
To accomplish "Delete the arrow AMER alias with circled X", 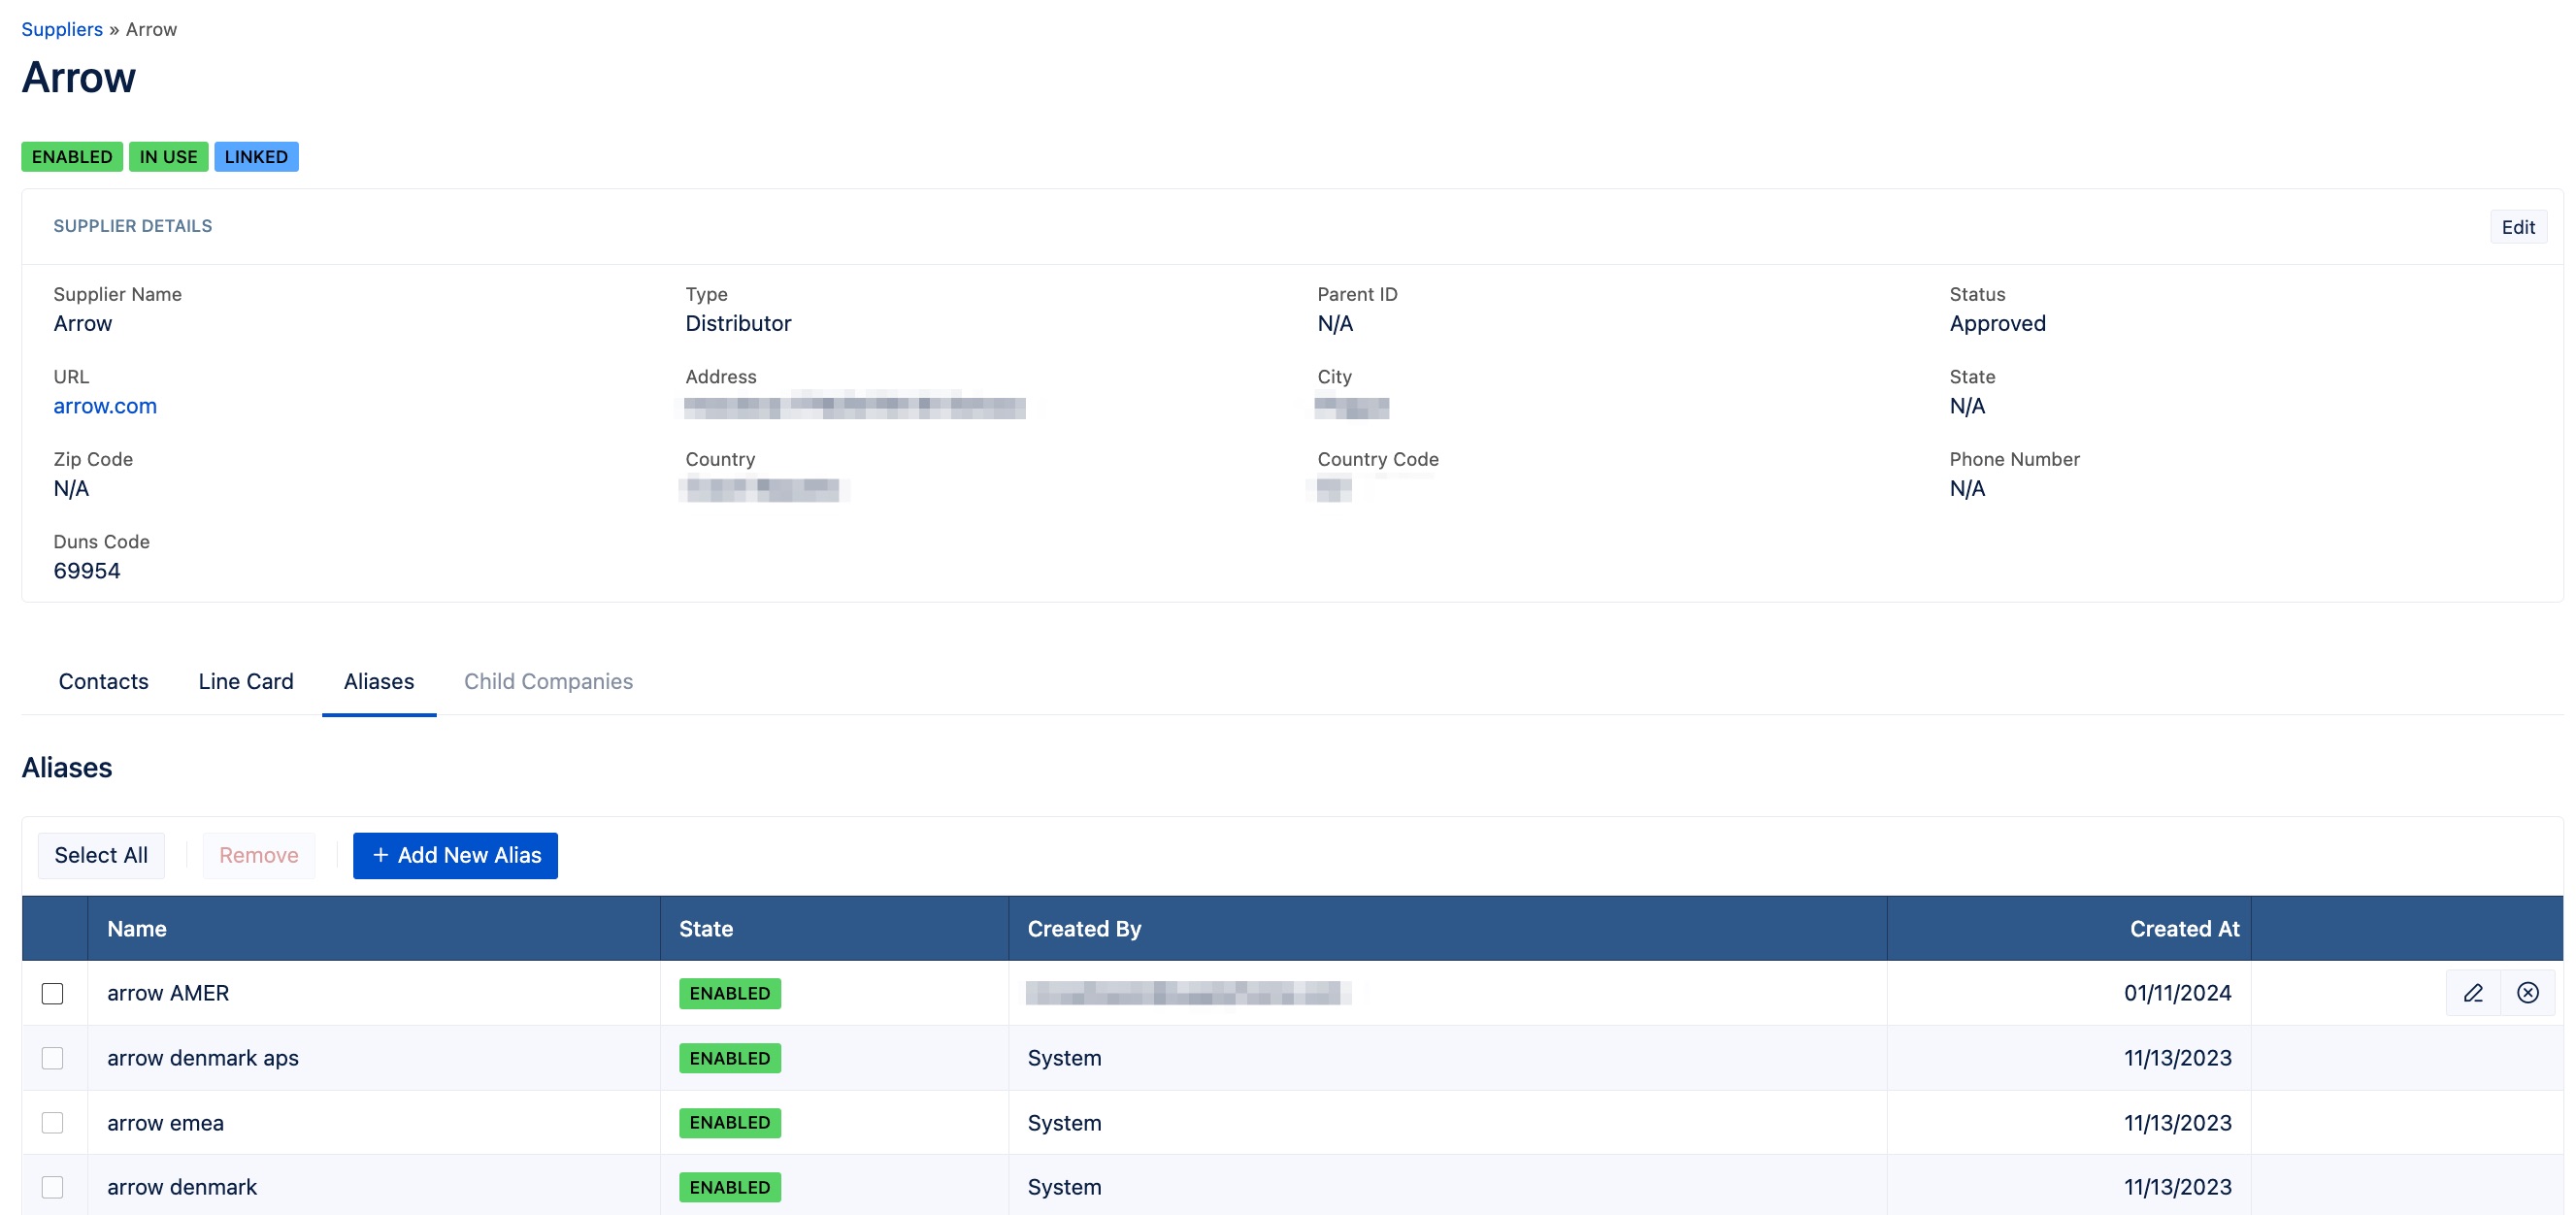I will coord(2528,993).
